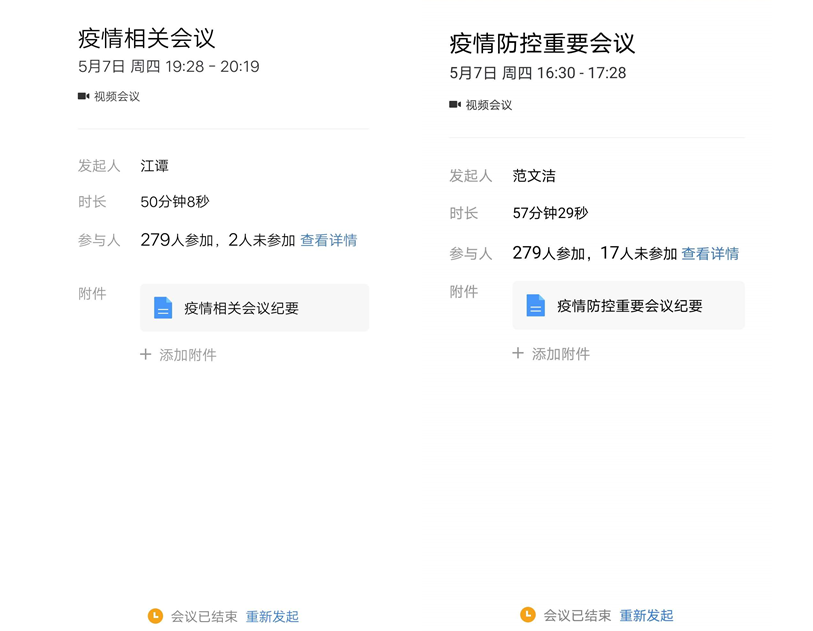
Task: Click plus icon below 疫情防控重要会议纪要 attachment
Action: tap(518, 353)
